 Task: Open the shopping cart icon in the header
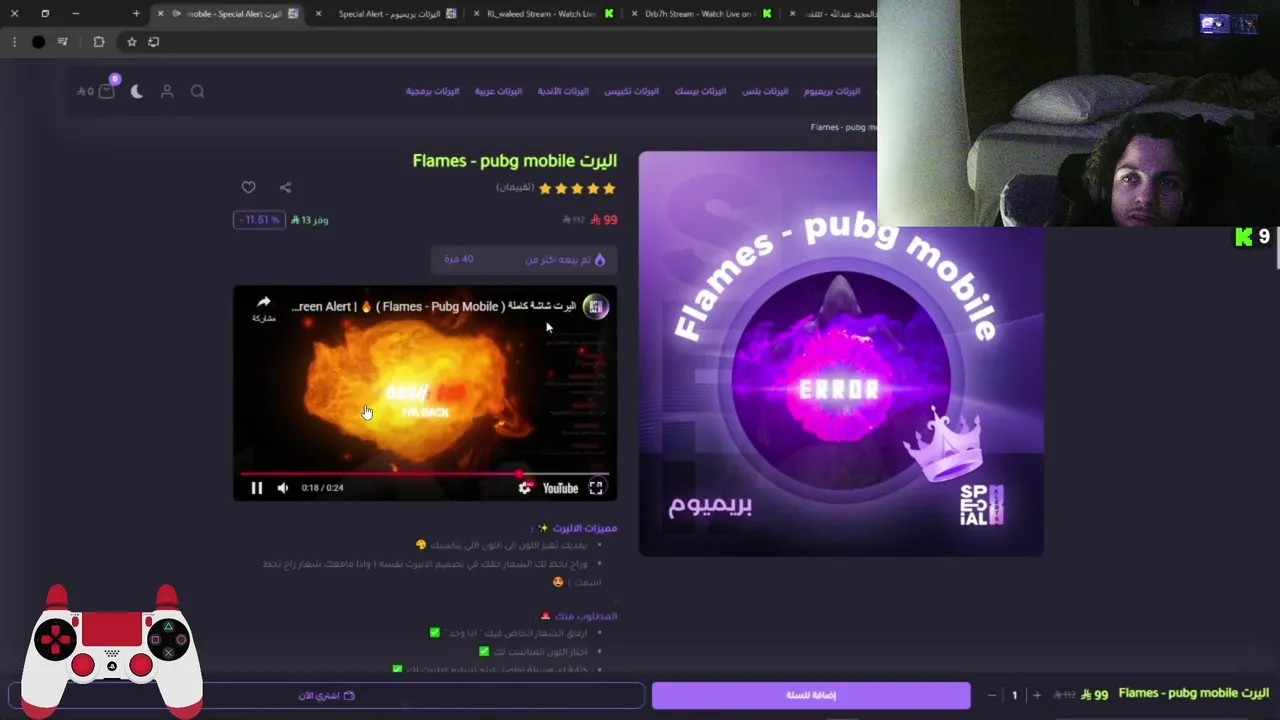(106, 90)
